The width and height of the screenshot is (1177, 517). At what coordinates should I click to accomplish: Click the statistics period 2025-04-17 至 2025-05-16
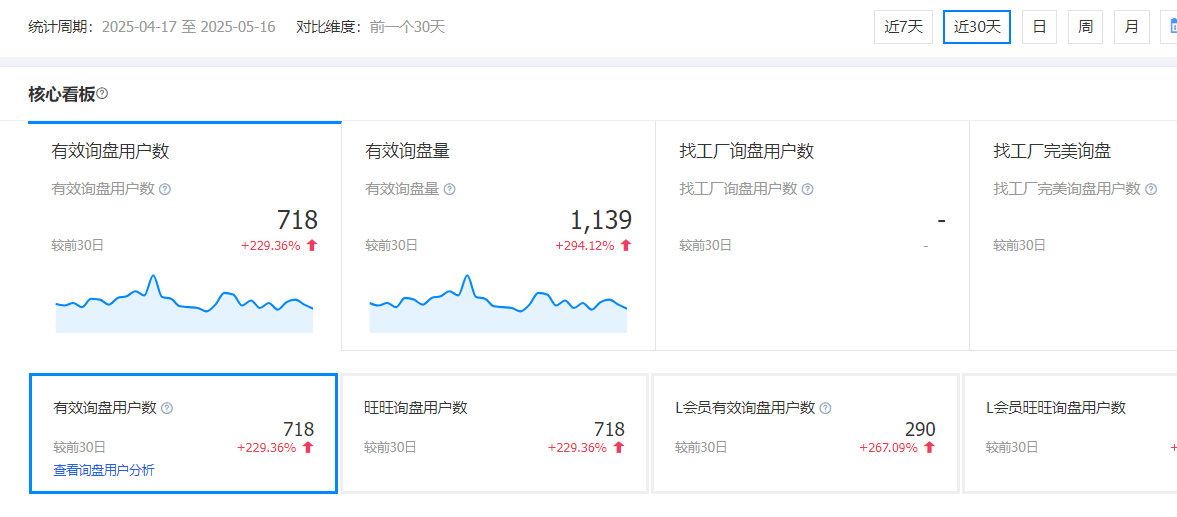tap(188, 27)
